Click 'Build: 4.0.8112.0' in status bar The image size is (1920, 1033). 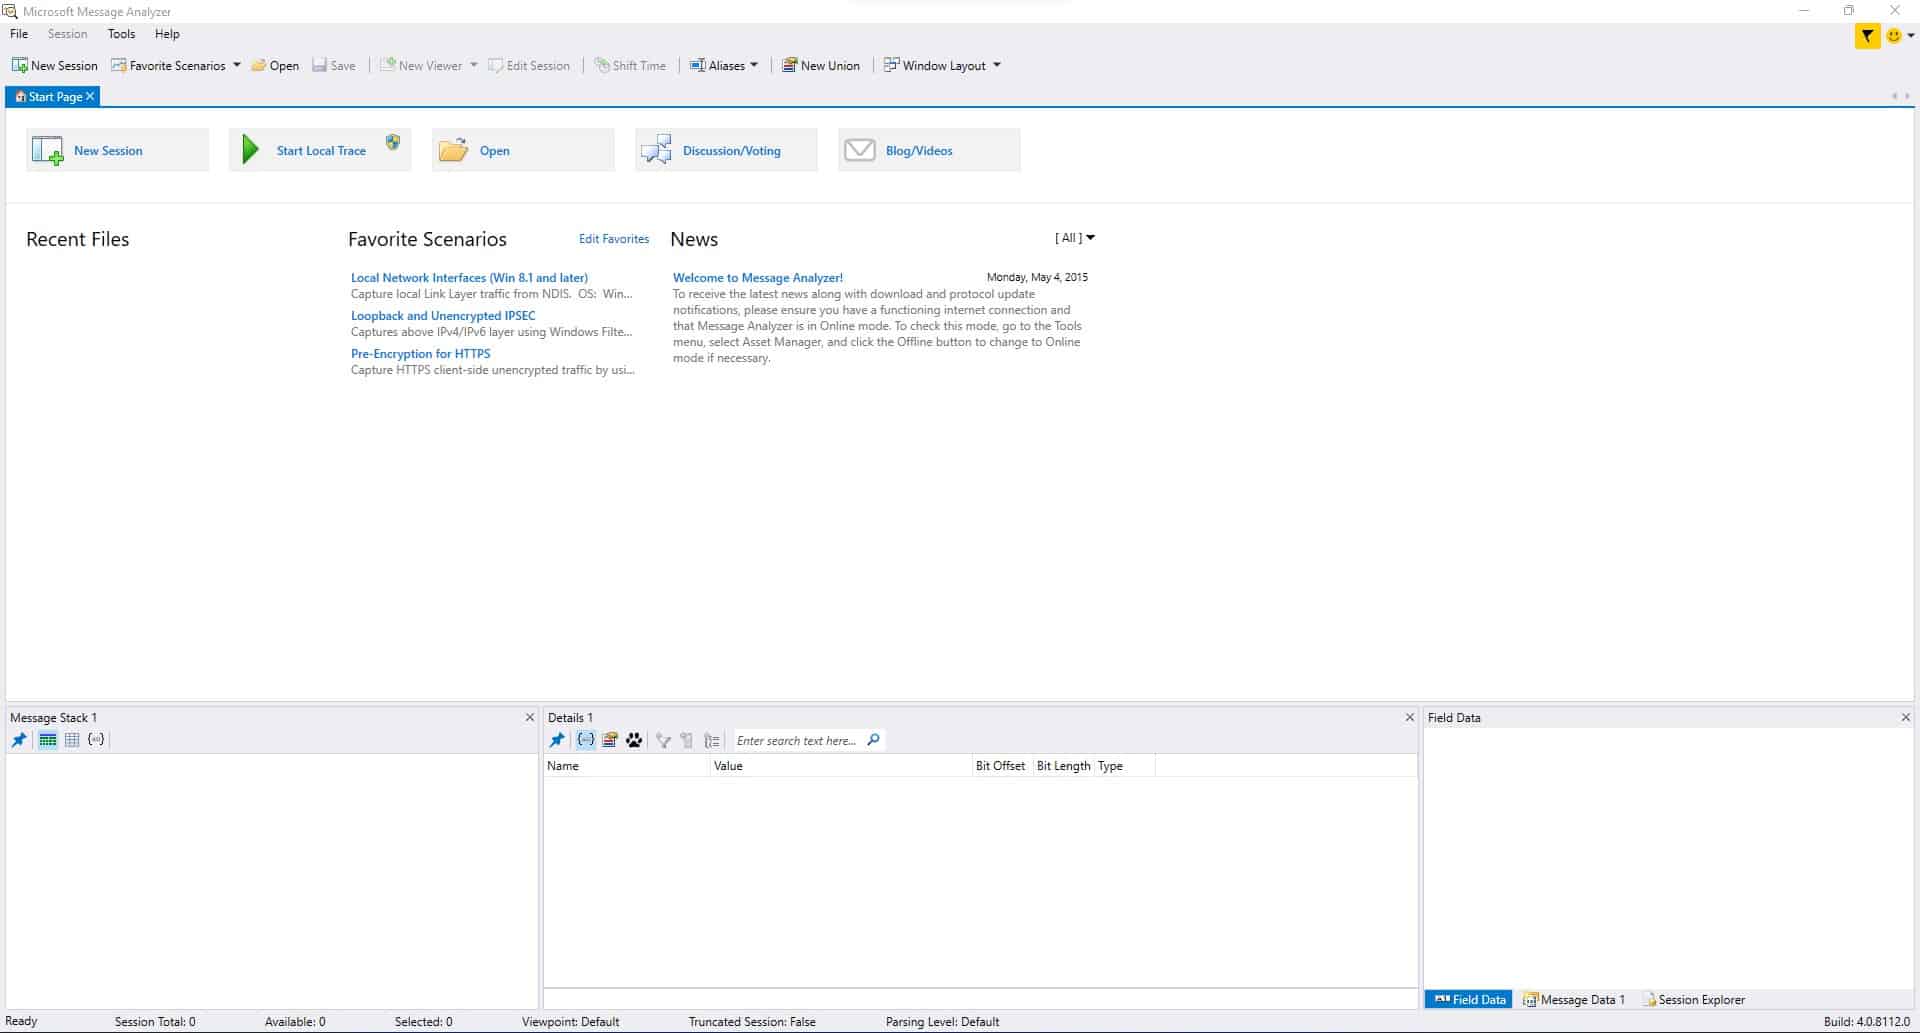pyautogui.click(x=1867, y=1022)
